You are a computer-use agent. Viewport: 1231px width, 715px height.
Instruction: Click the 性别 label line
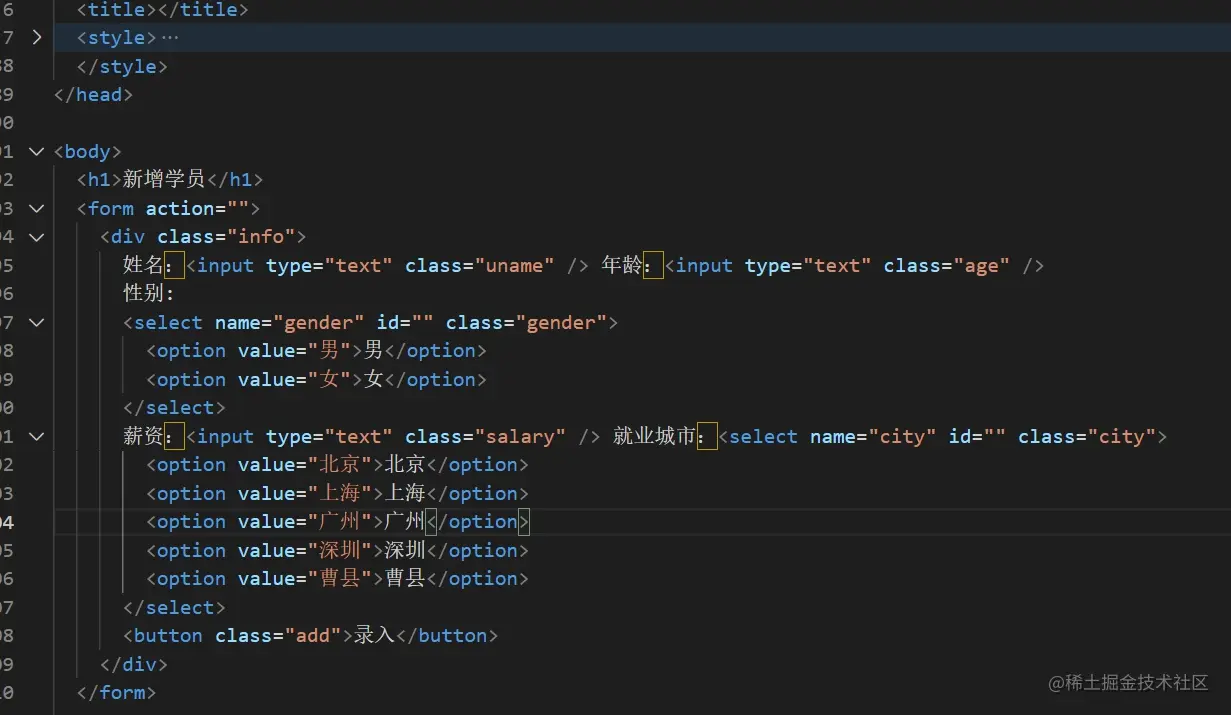[149, 294]
